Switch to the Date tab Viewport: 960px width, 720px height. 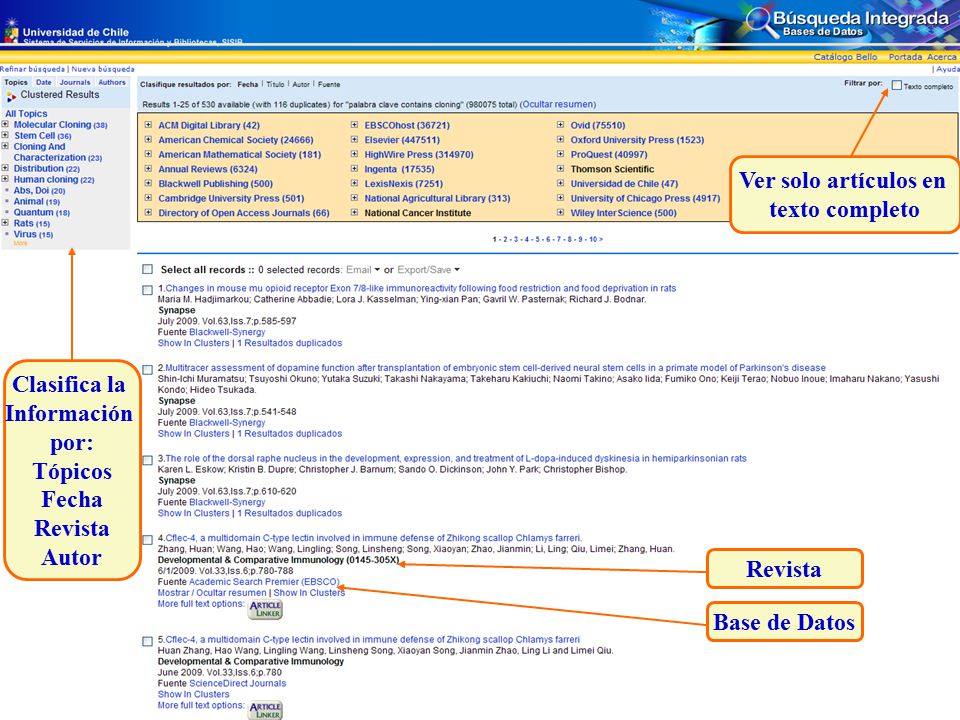[x=43, y=82]
